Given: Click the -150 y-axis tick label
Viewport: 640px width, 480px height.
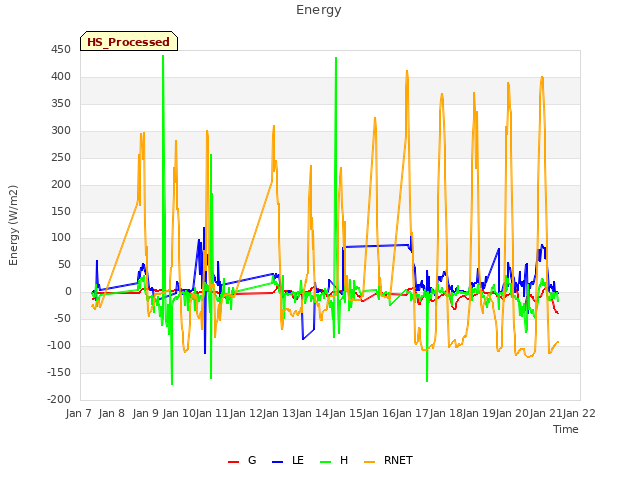Looking at the screenshot, I should pyautogui.click(x=59, y=373).
